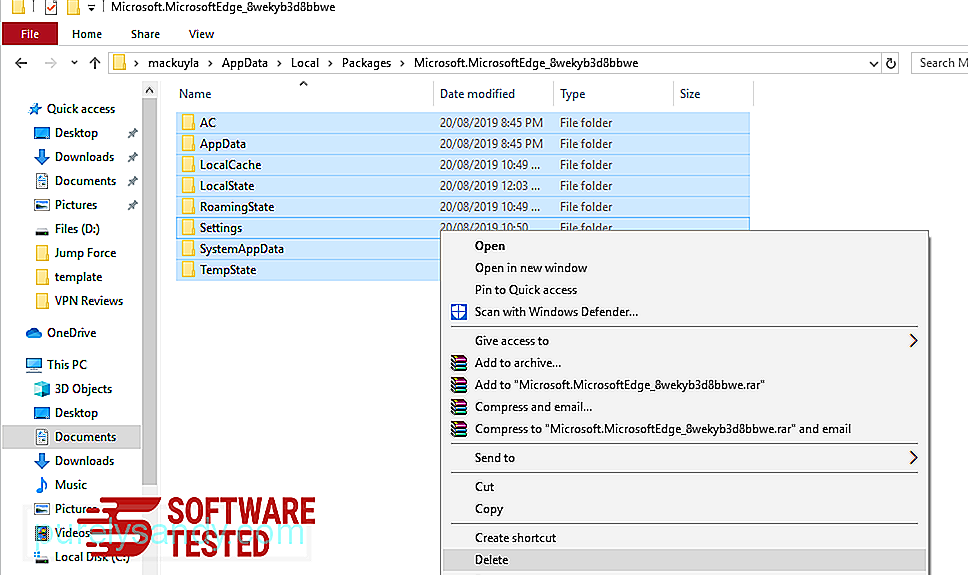The image size is (968, 575).
Task: Select the Settings folder icon
Action: [x=188, y=227]
